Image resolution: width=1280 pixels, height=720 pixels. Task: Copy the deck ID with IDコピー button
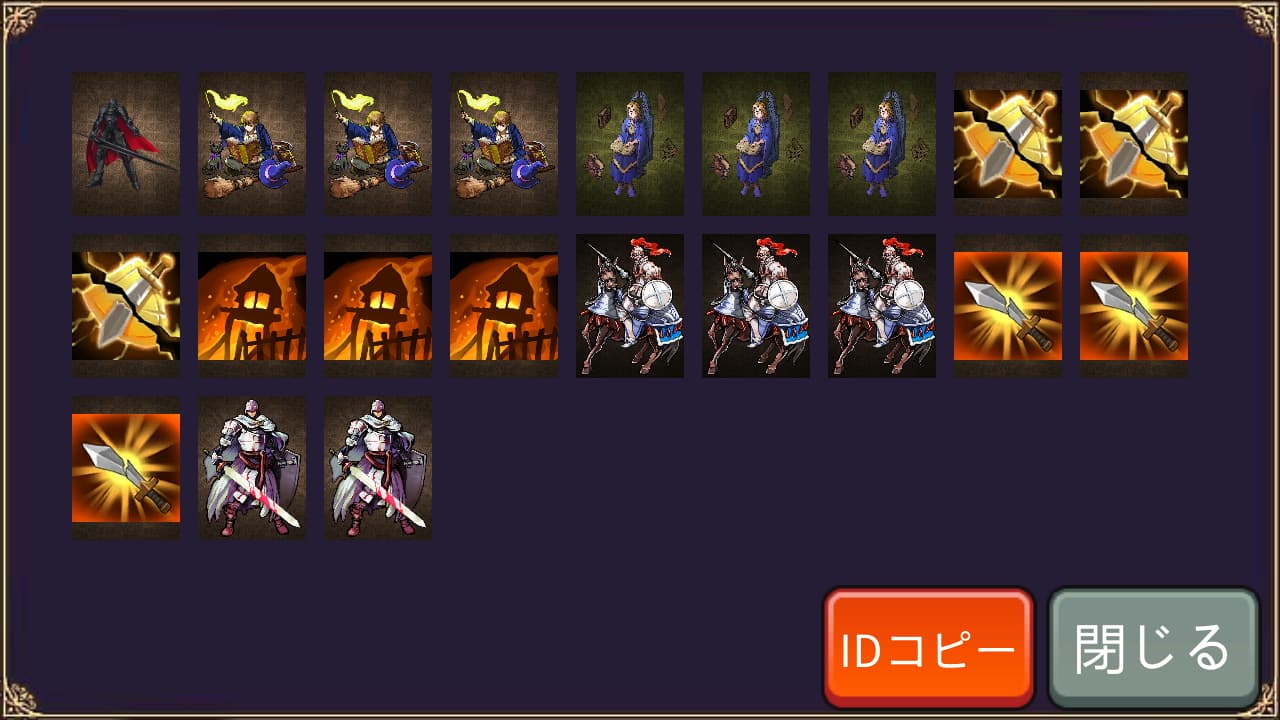(x=929, y=648)
